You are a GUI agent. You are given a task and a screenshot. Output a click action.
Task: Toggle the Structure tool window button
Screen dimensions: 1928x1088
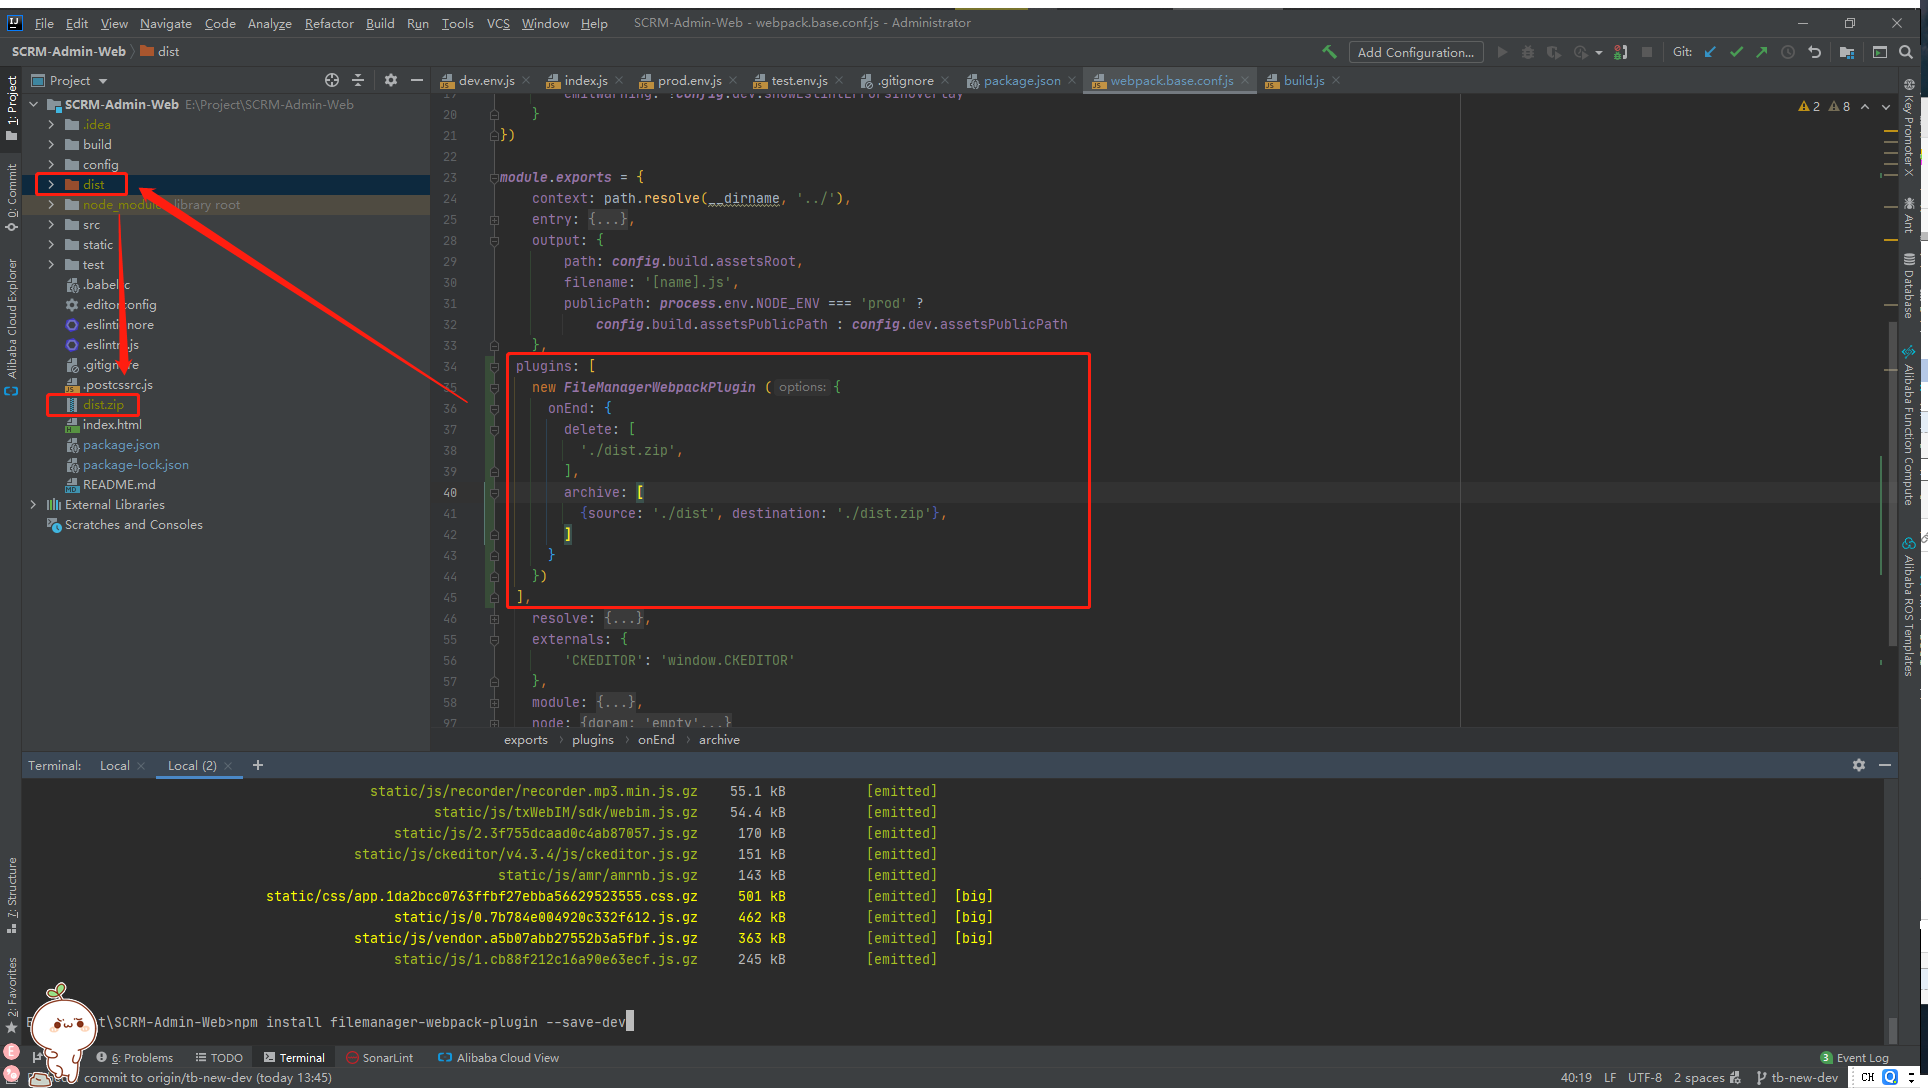pyautogui.click(x=12, y=893)
